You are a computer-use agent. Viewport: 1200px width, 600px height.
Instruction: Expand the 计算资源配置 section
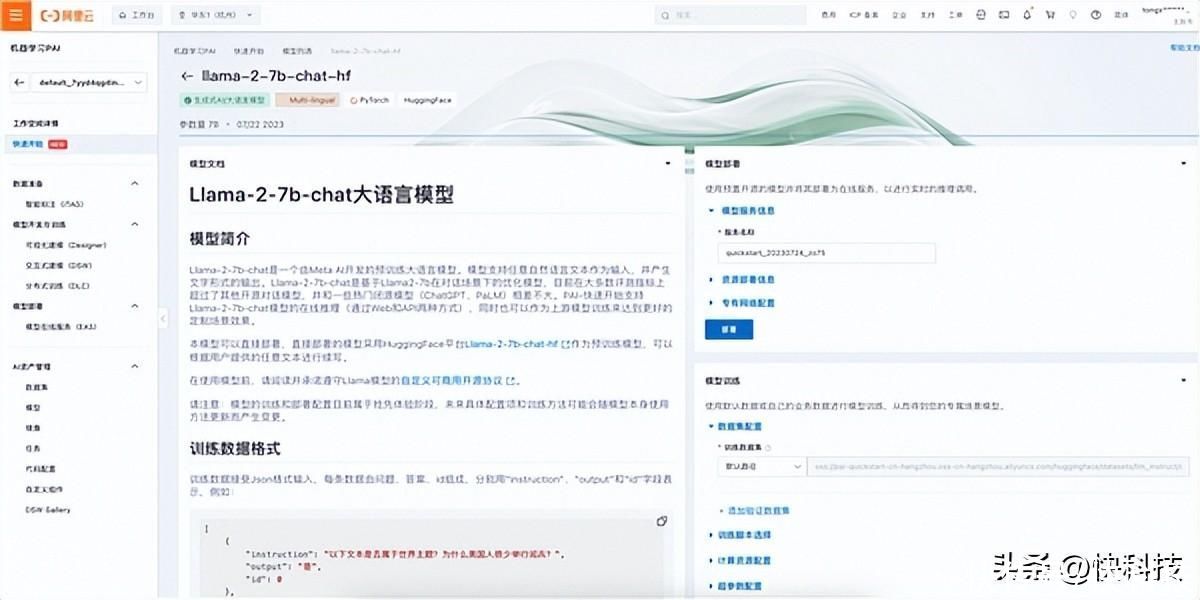[x=741, y=560]
